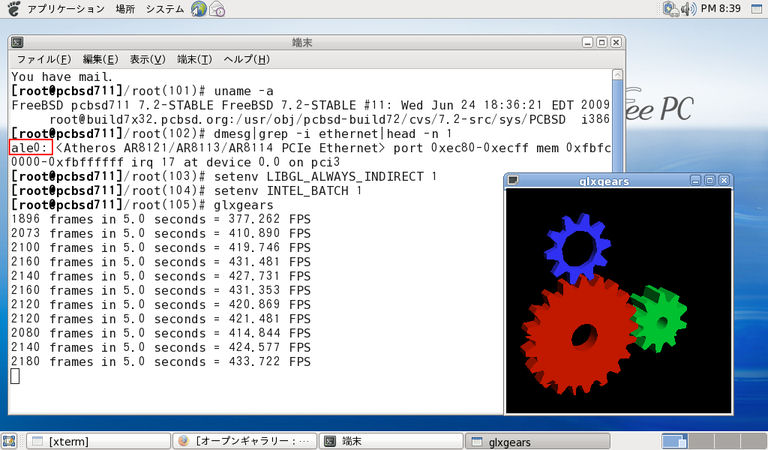Click the '410.890 FPS' output value
The height and width of the screenshot is (450, 768).
[269, 233]
